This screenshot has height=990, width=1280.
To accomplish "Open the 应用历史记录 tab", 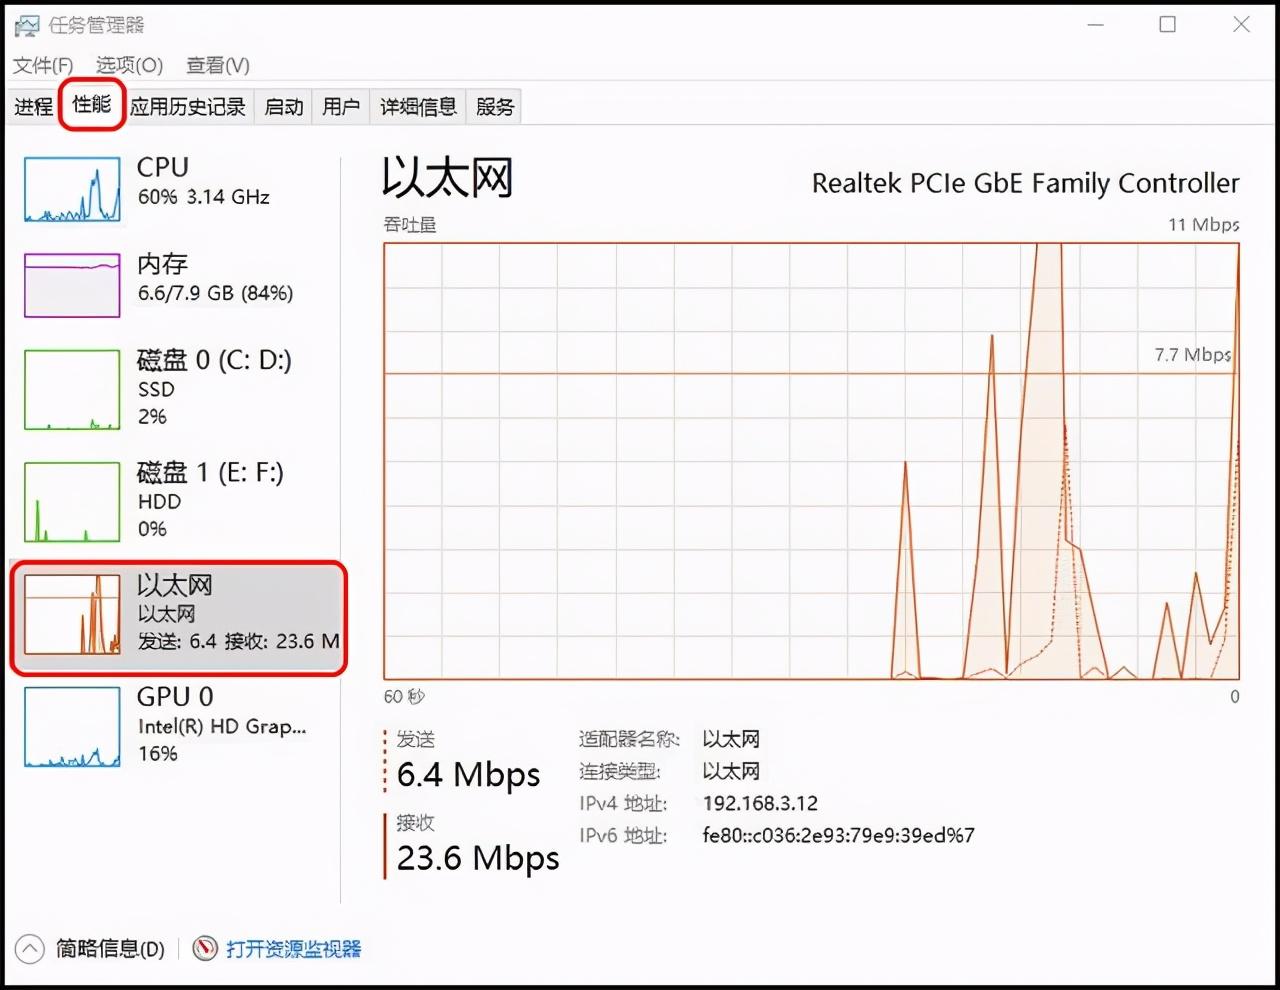I will (x=187, y=106).
